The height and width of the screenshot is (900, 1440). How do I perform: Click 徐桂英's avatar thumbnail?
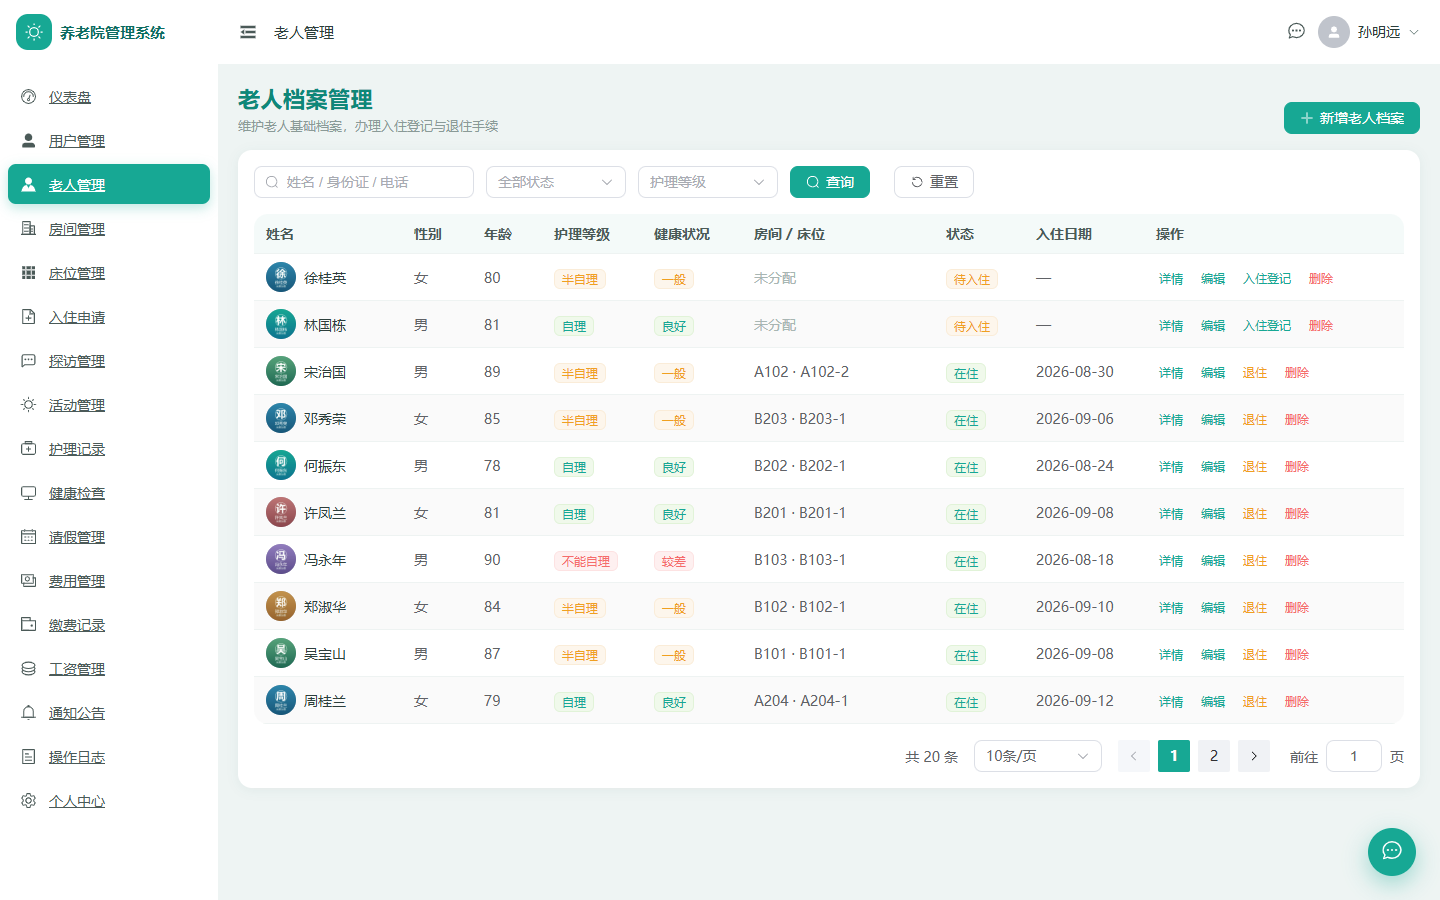coord(281,277)
